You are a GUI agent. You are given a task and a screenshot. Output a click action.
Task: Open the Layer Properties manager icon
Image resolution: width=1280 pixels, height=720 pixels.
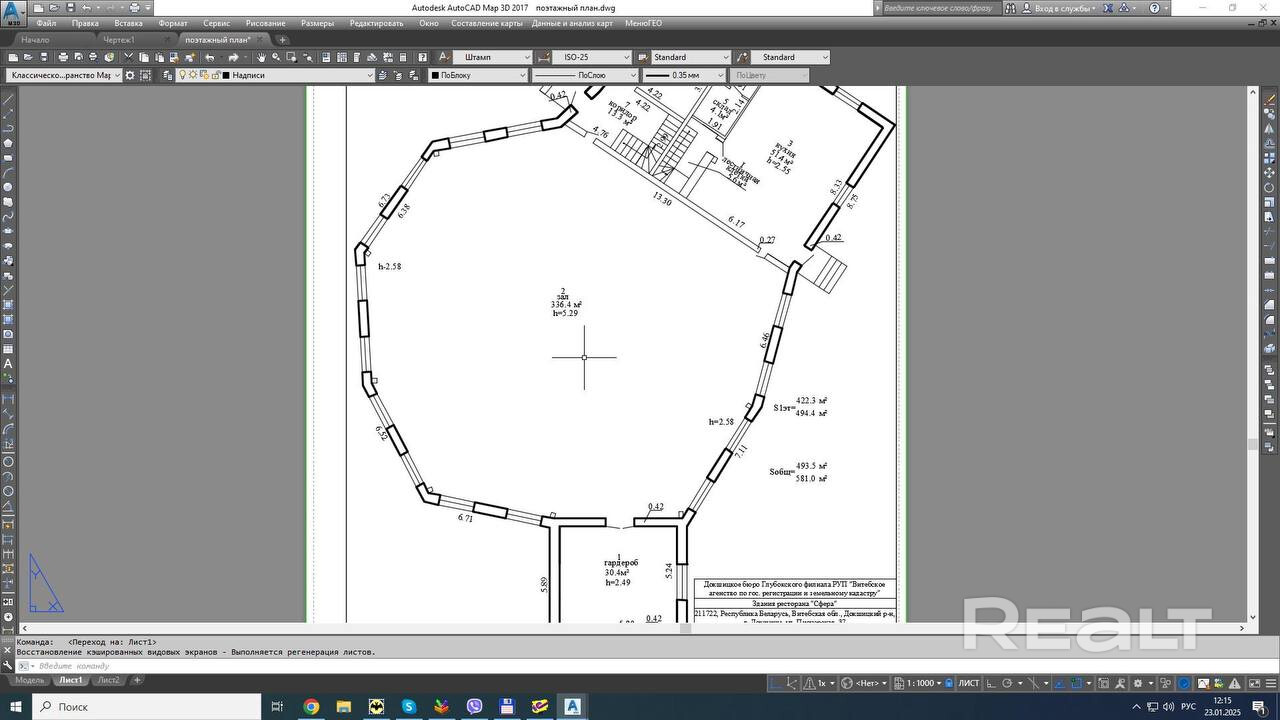(x=167, y=75)
